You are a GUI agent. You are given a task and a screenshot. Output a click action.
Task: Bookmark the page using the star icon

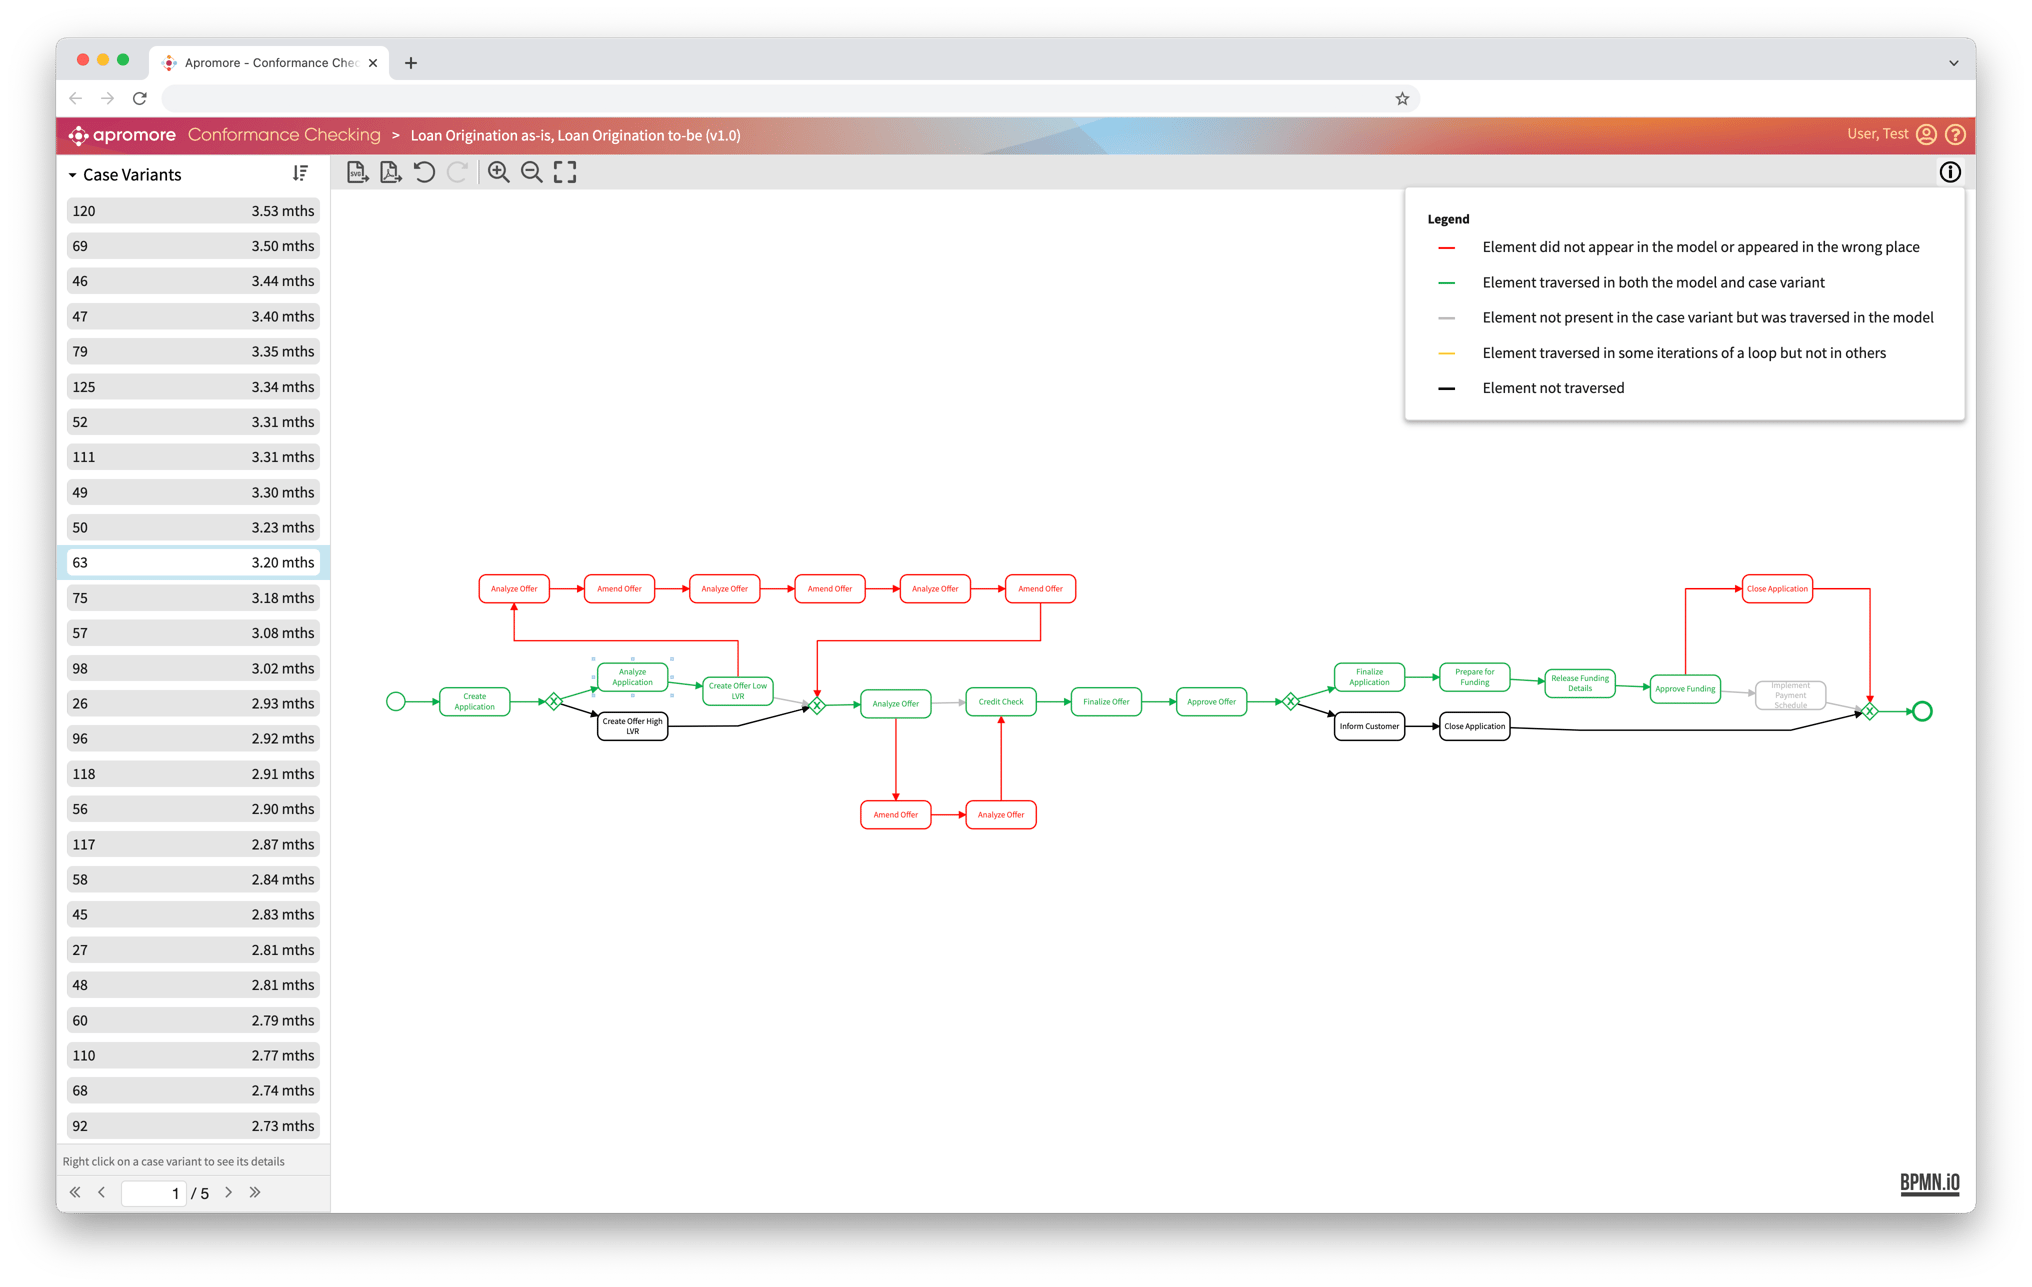click(x=1403, y=98)
